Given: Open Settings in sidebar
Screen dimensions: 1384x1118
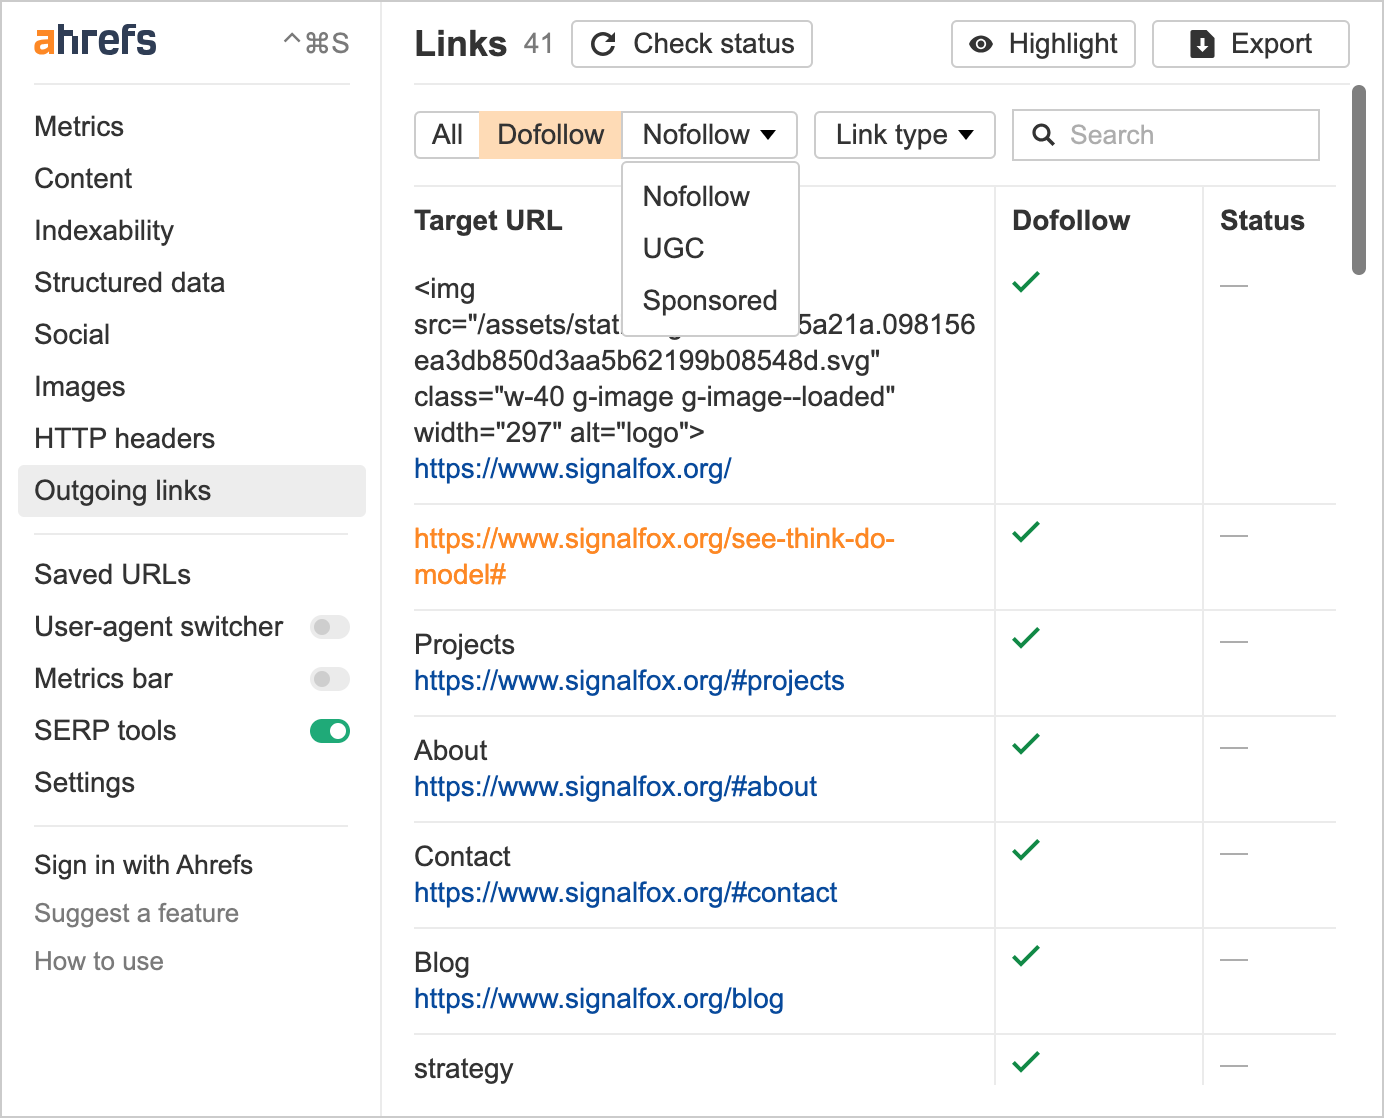Looking at the screenshot, I should [x=84, y=783].
